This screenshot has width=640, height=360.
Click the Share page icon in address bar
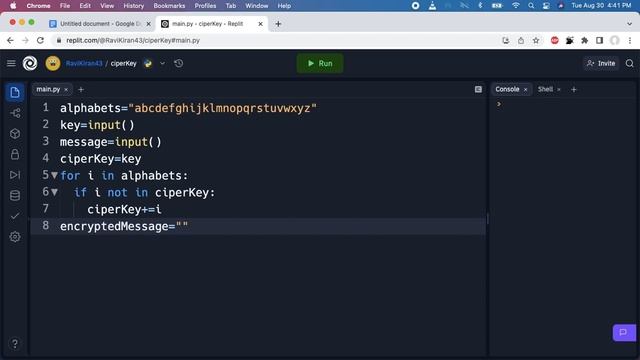(521, 40)
